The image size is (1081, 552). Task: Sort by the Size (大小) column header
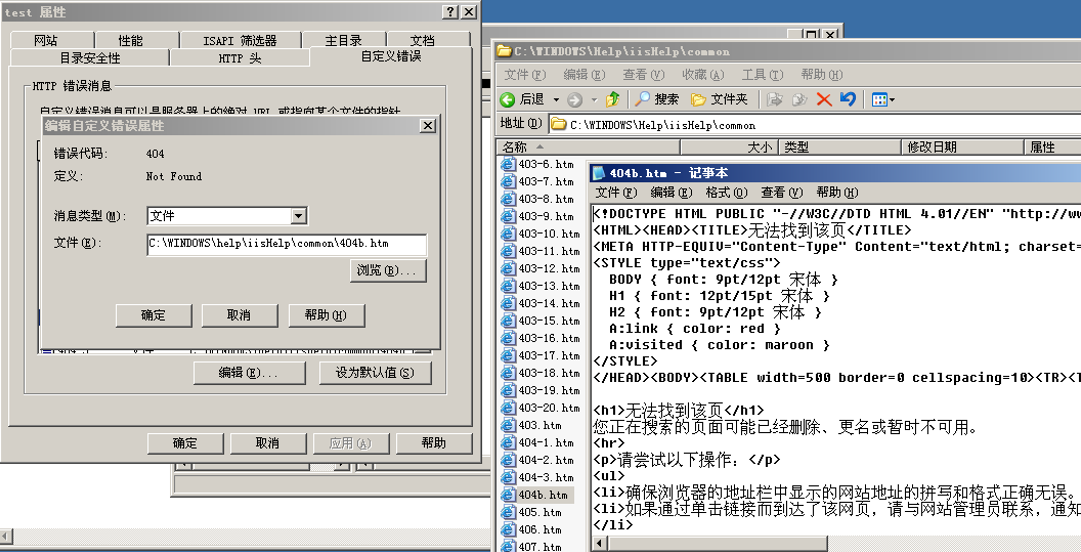(x=729, y=147)
